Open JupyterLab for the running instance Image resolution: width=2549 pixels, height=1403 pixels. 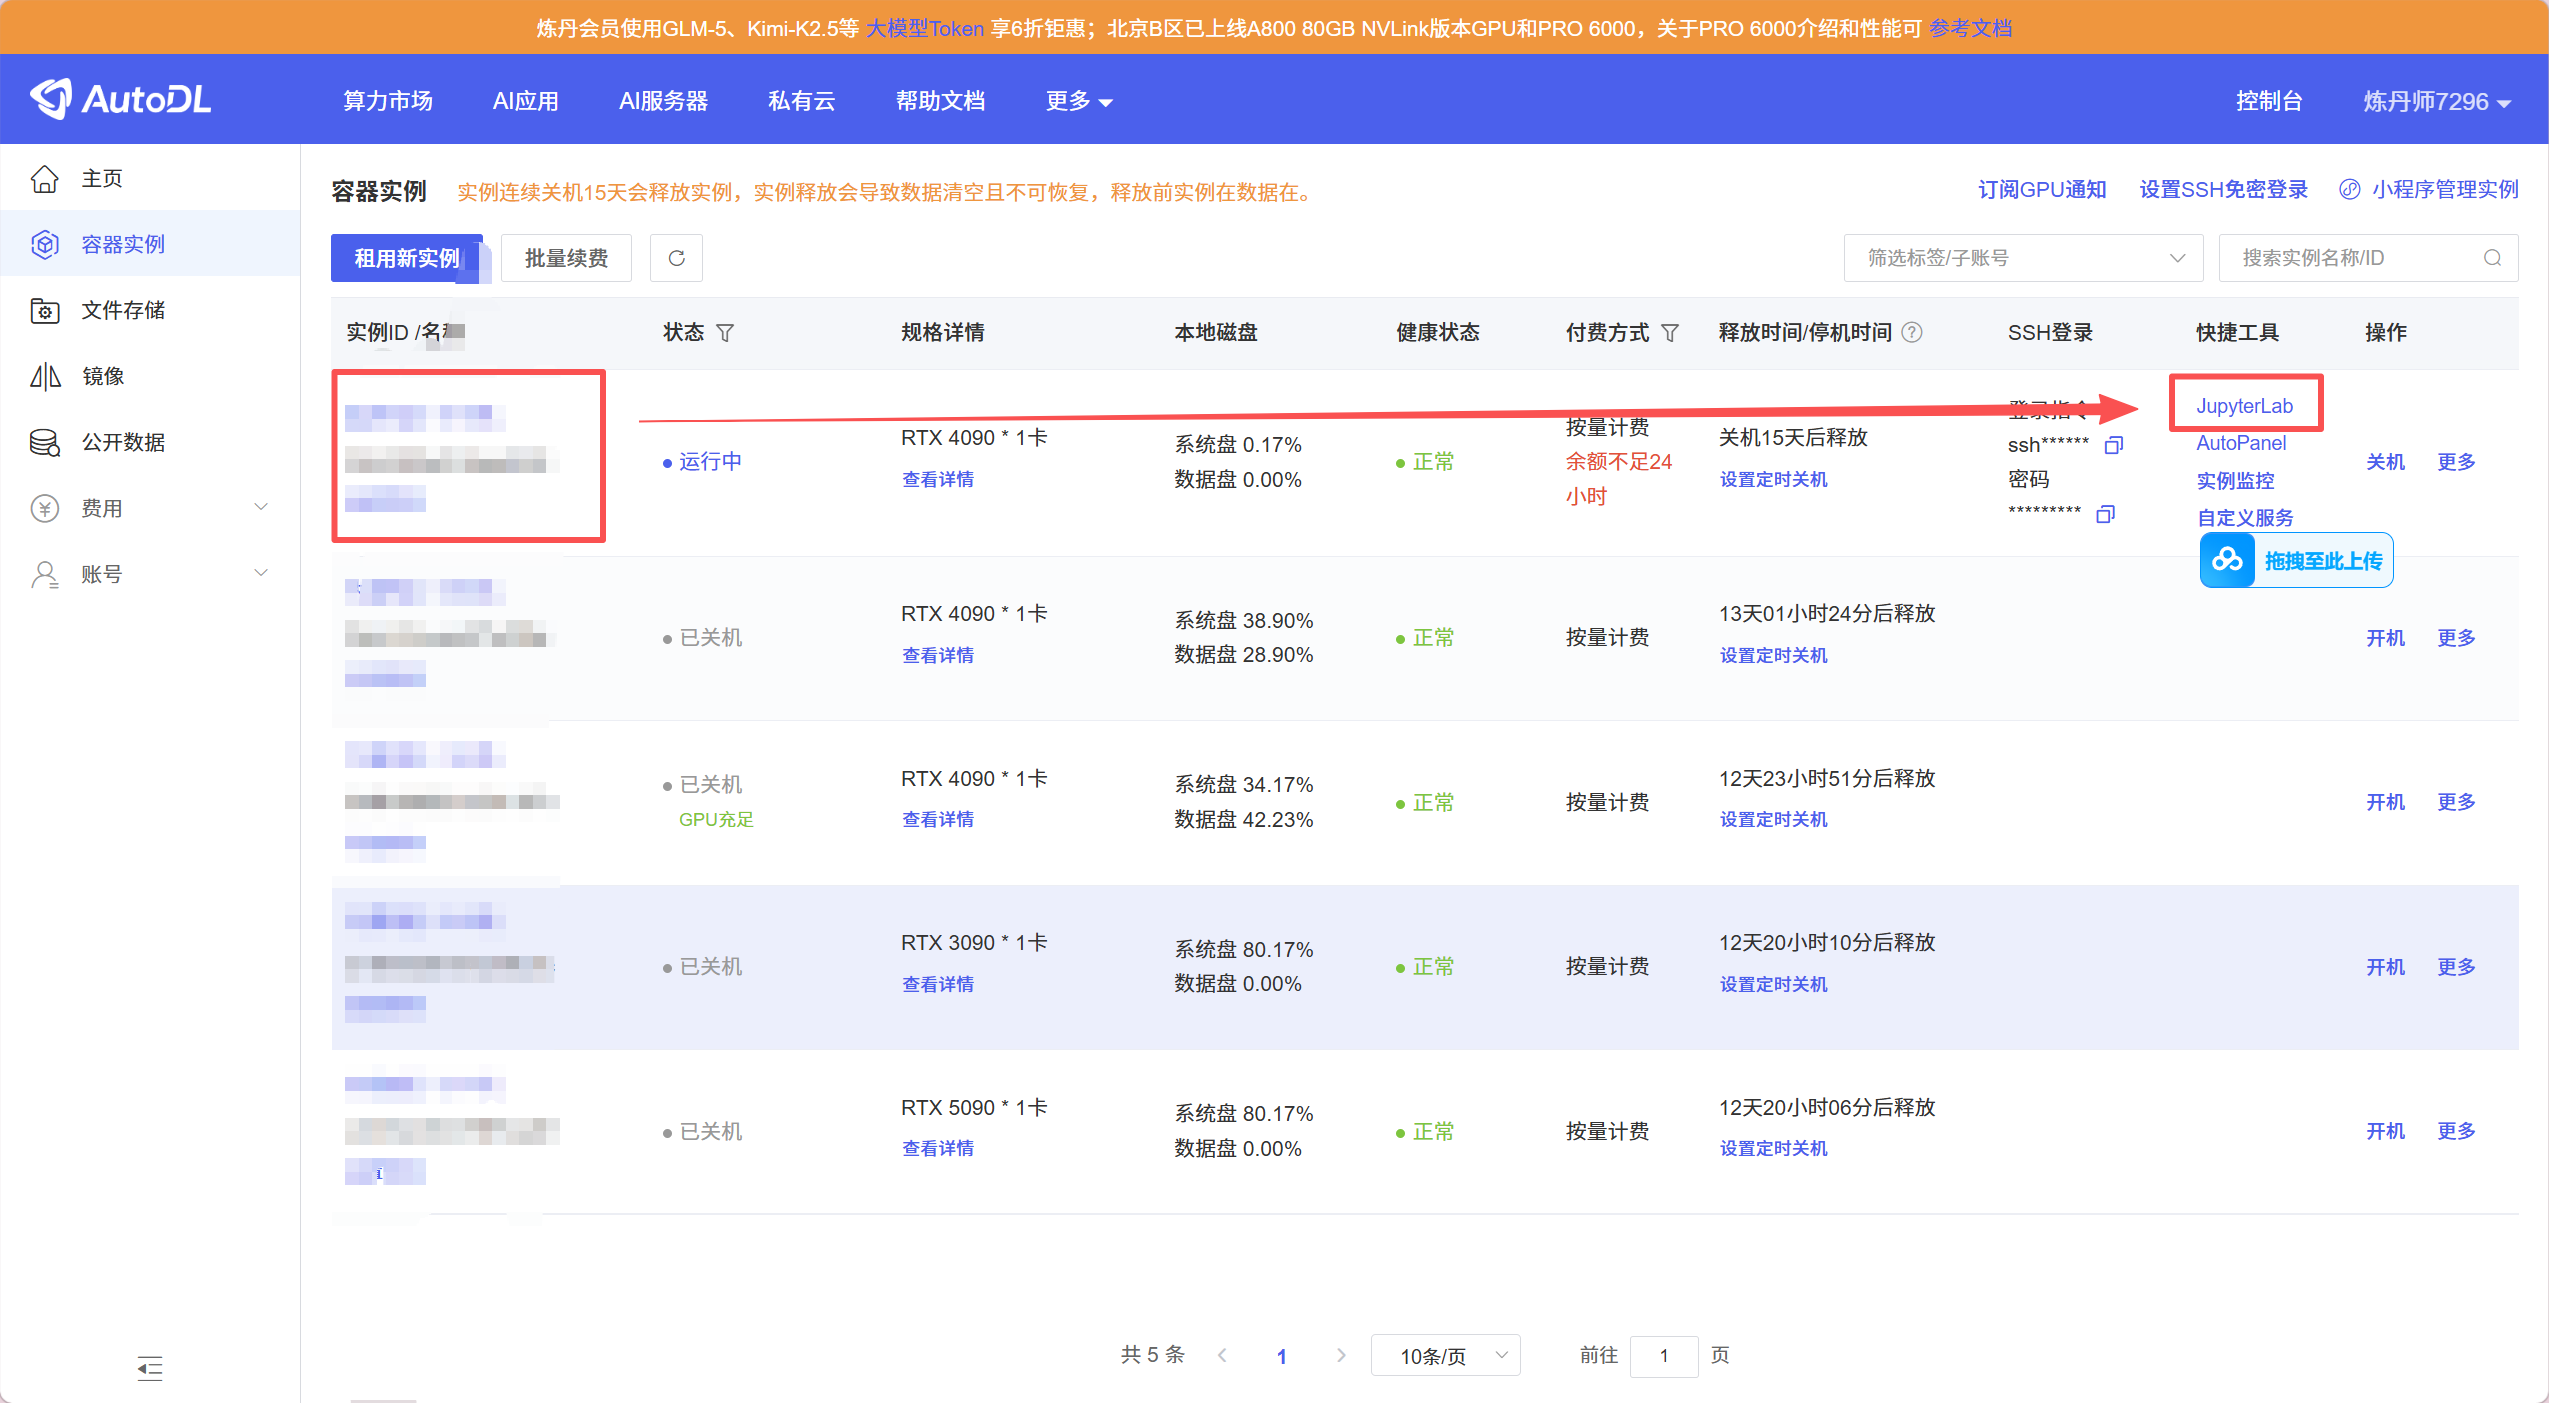coord(2243,405)
